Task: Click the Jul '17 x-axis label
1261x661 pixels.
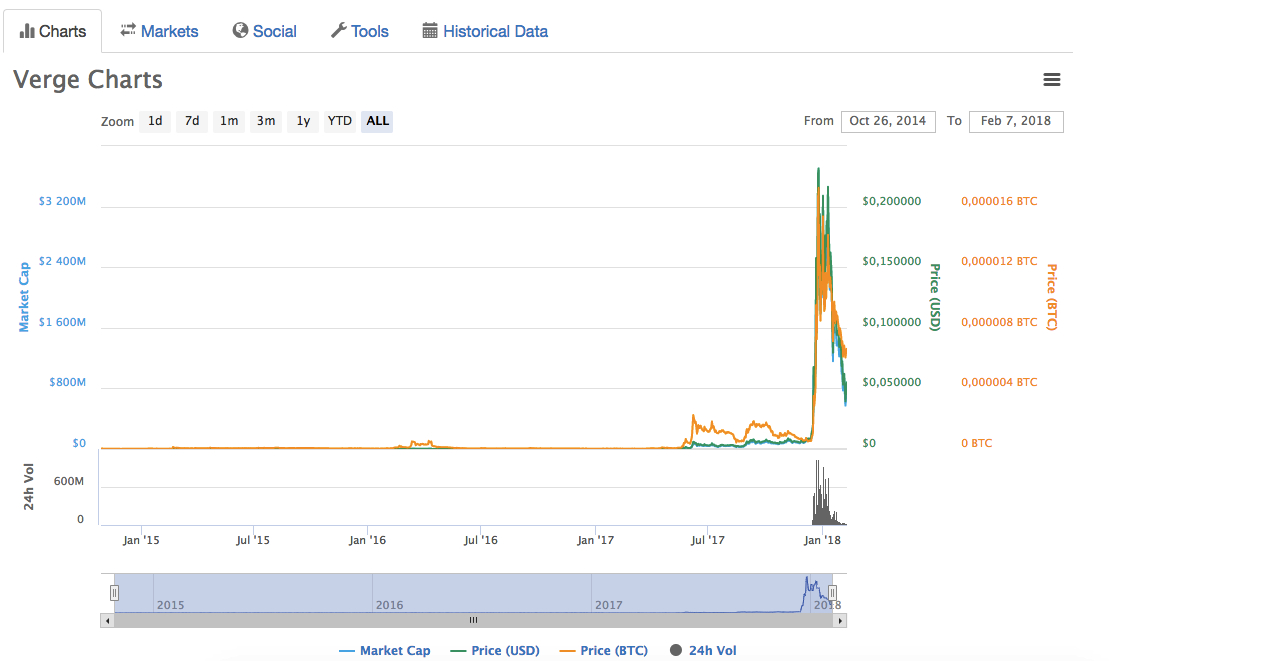Action: (708, 541)
